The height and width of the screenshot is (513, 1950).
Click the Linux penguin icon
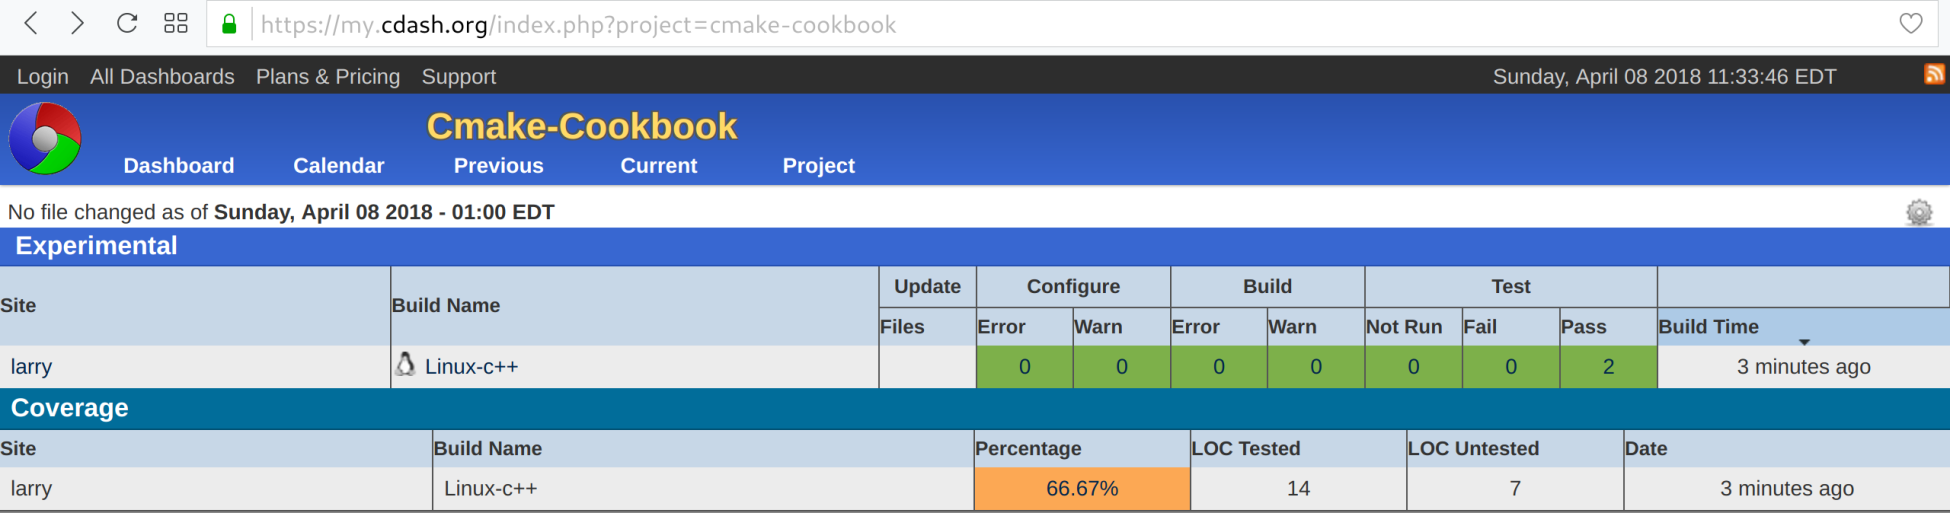coord(405,365)
